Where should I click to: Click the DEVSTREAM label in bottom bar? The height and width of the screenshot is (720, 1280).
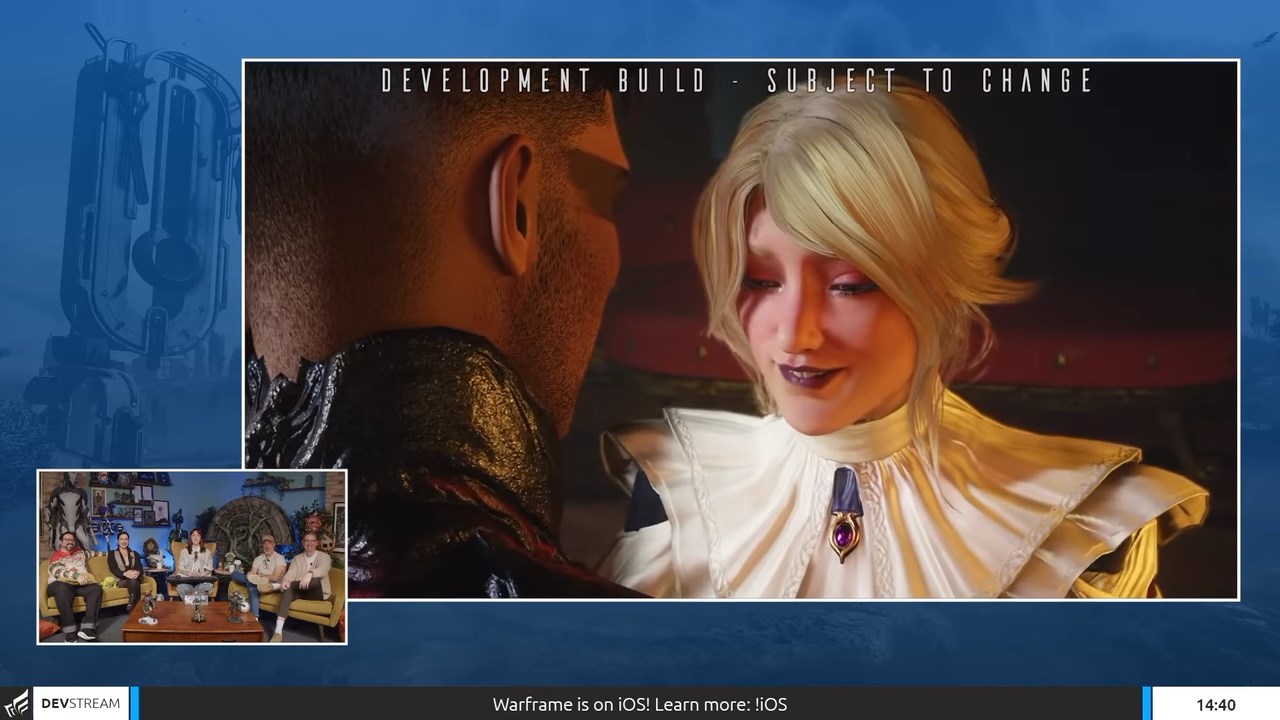pyautogui.click(x=81, y=703)
